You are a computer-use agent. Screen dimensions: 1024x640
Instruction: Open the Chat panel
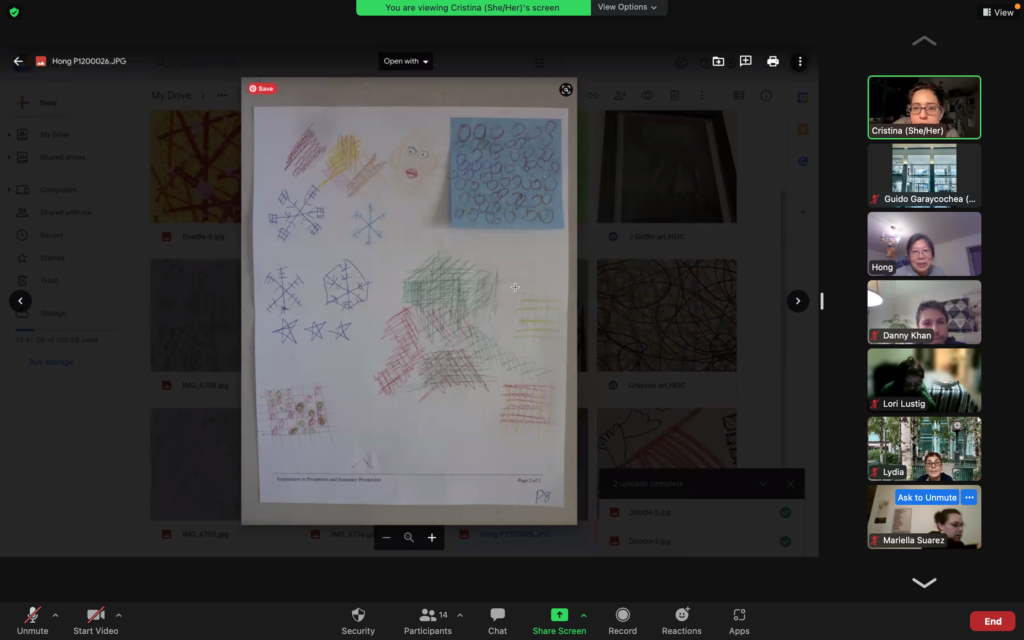[497, 615]
